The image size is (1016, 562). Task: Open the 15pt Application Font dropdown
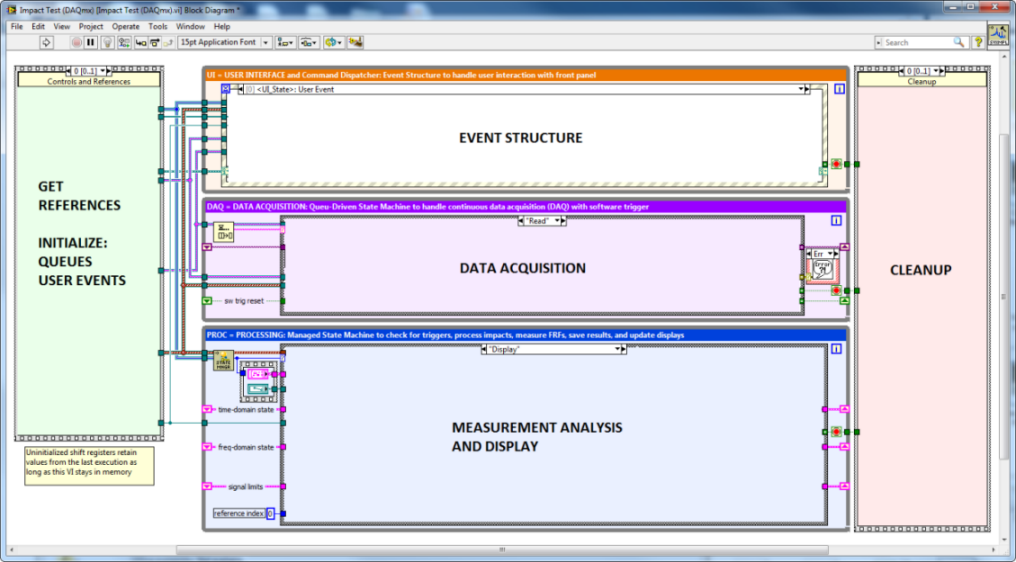(x=224, y=42)
